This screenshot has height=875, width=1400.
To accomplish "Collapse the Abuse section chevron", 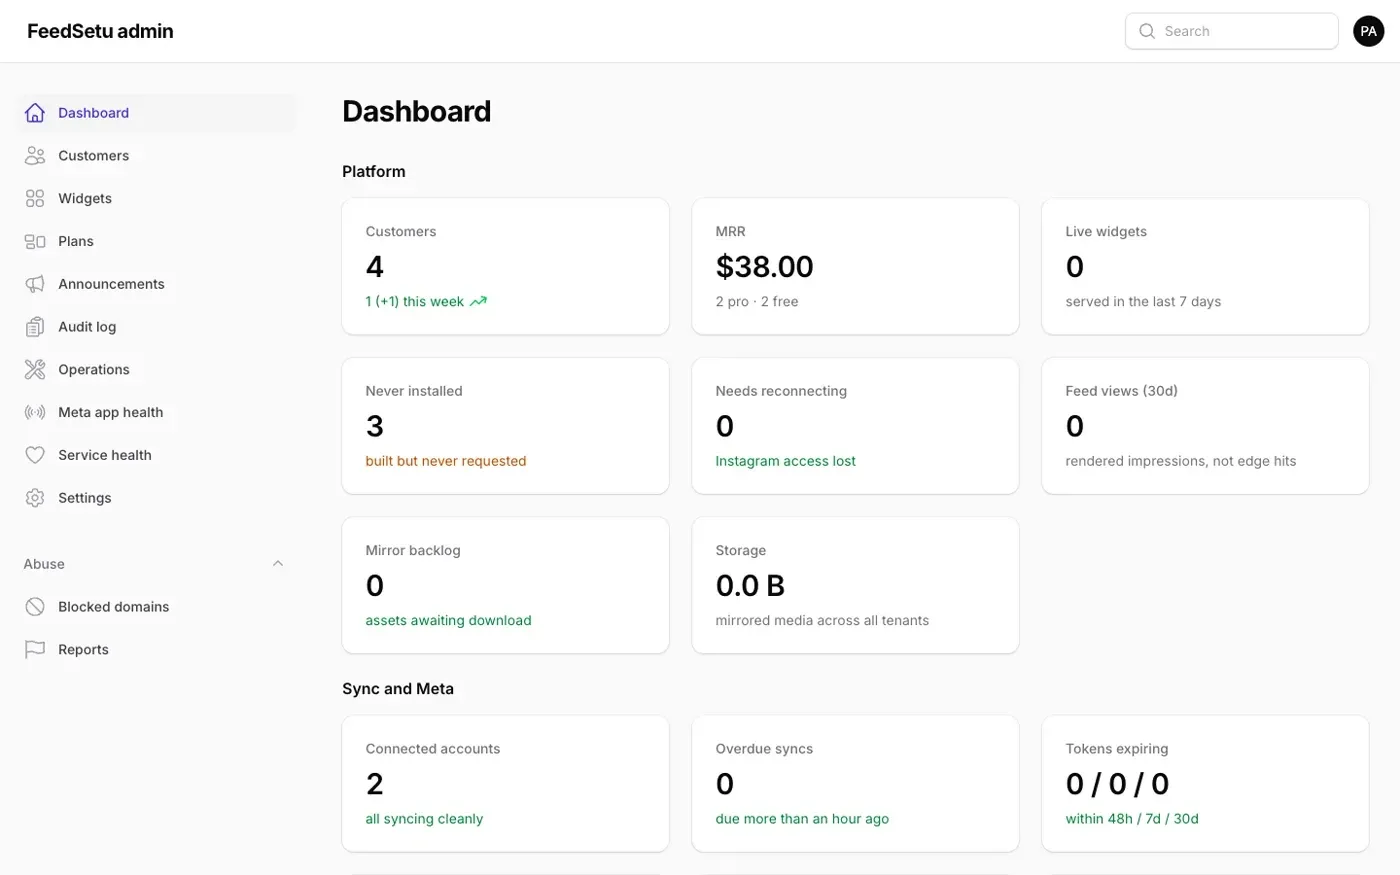I will point(278,564).
